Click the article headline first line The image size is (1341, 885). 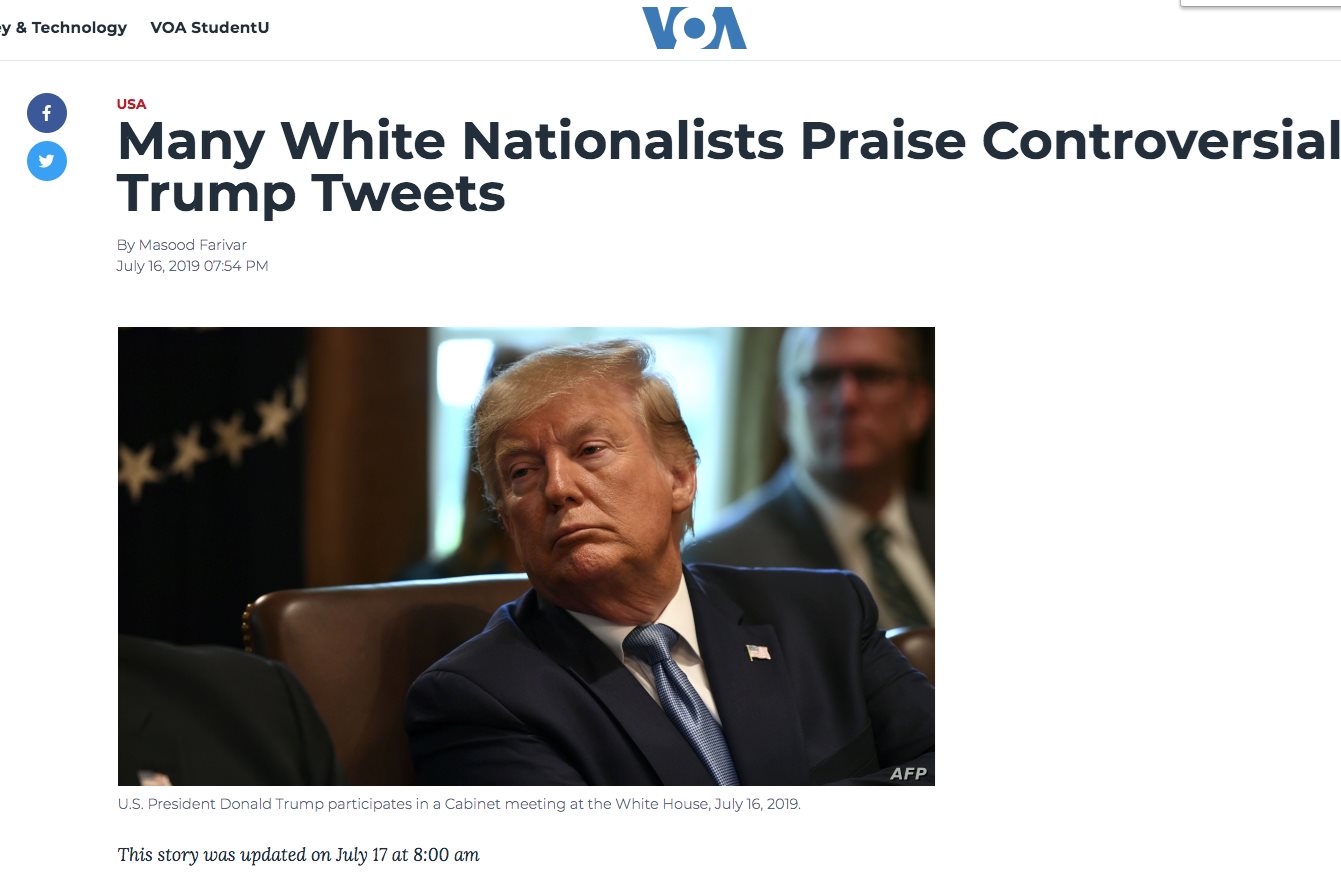point(728,141)
